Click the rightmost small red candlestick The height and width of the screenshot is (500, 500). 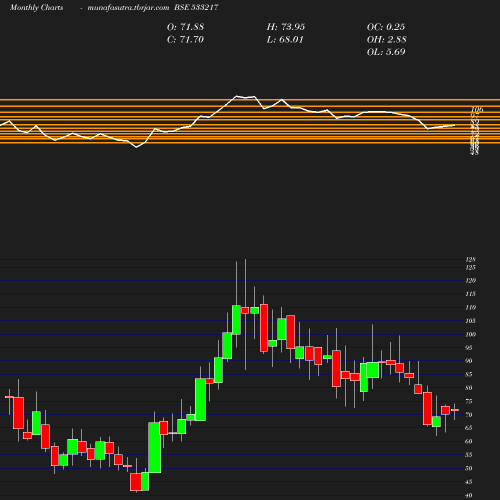click(455, 410)
